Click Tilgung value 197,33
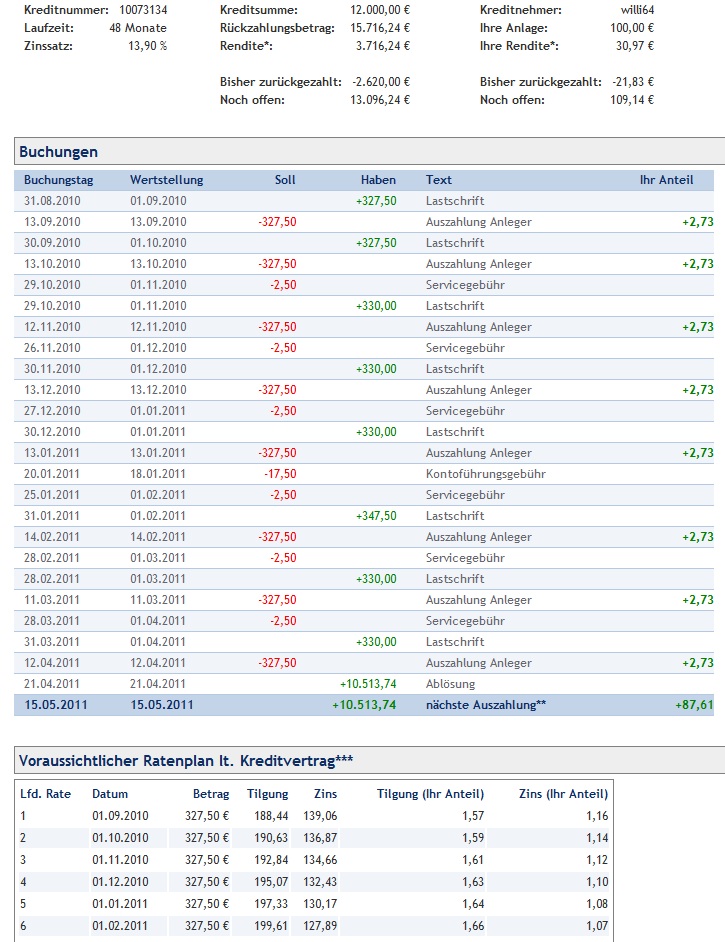This screenshot has height=942, width=725. [x=271, y=904]
